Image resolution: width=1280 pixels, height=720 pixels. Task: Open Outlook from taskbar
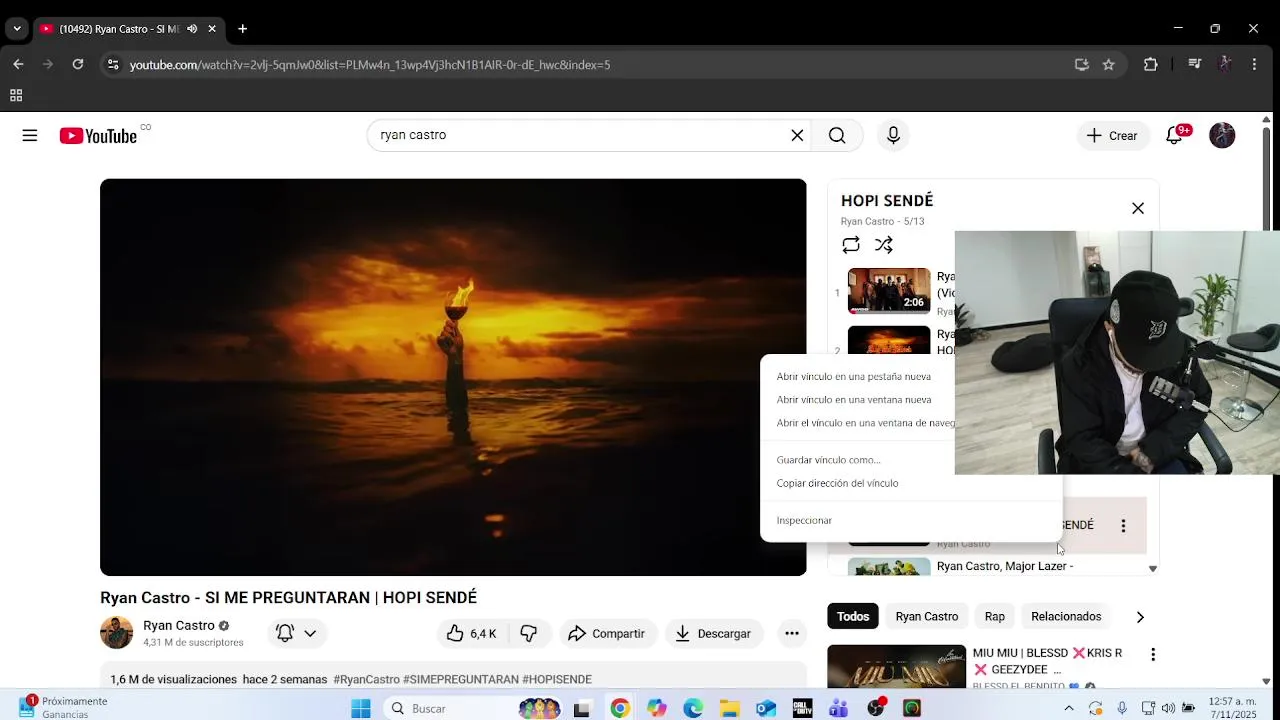[x=766, y=708]
